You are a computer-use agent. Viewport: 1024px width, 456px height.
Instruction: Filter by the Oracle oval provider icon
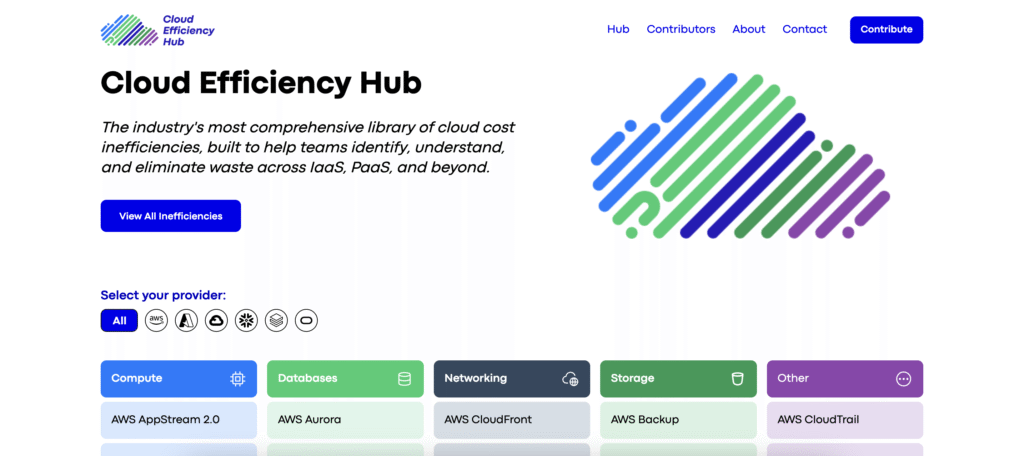click(306, 320)
